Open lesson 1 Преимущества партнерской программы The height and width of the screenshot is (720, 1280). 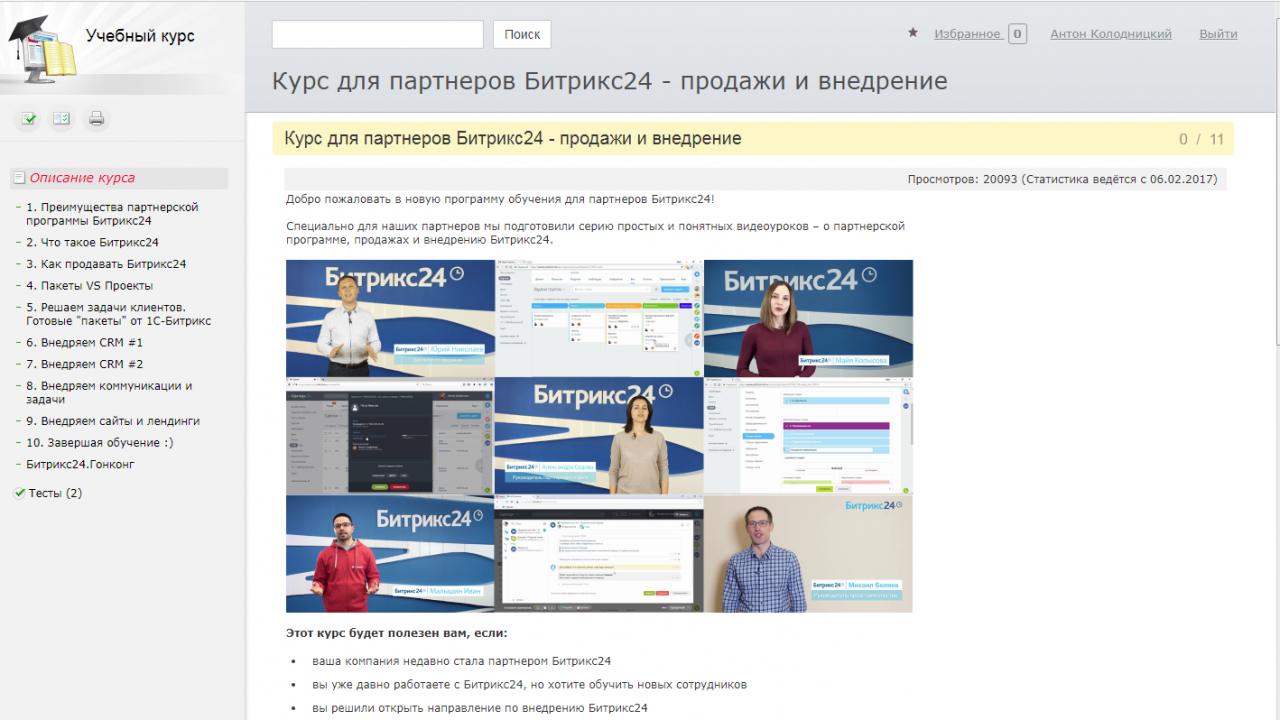click(112, 214)
